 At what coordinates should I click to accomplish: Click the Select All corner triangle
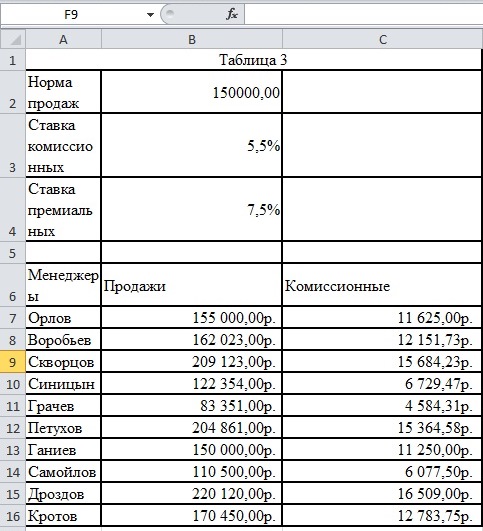tap(13, 39)
